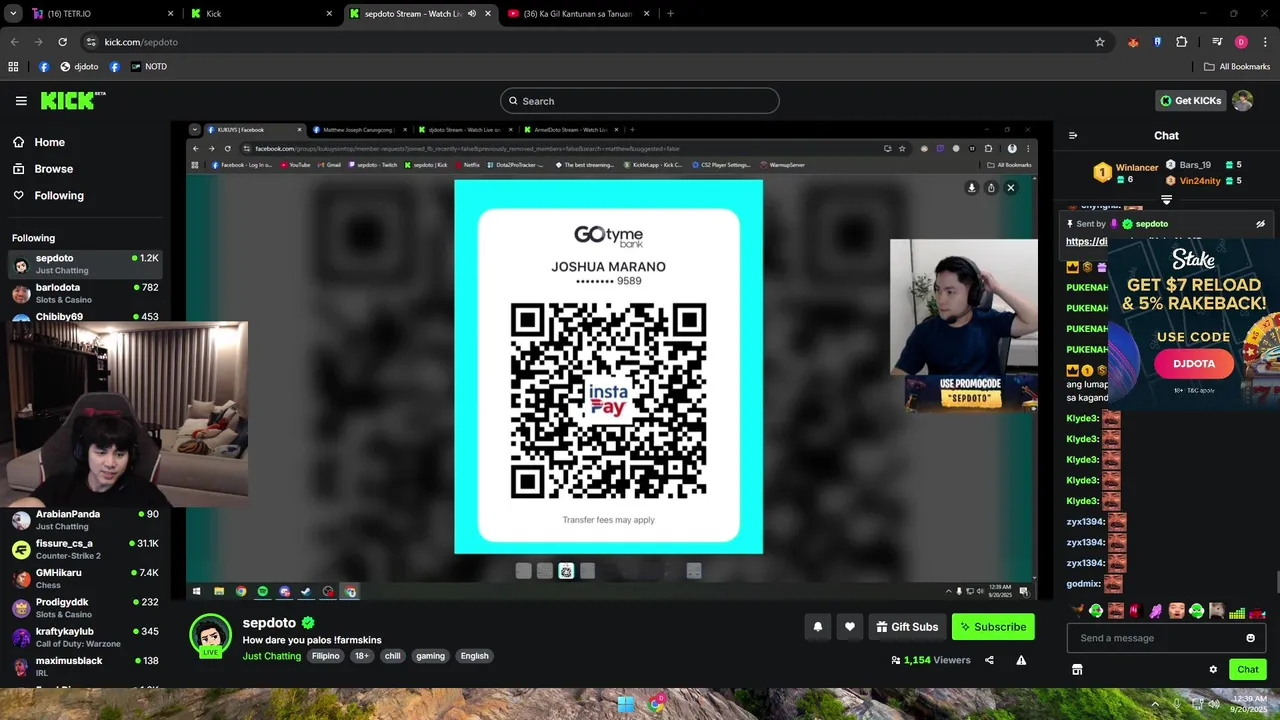Image resolution: width=1280 pixels, height=720 pixels.
Task: Go back in browser history
Action: tap(14, 42)
